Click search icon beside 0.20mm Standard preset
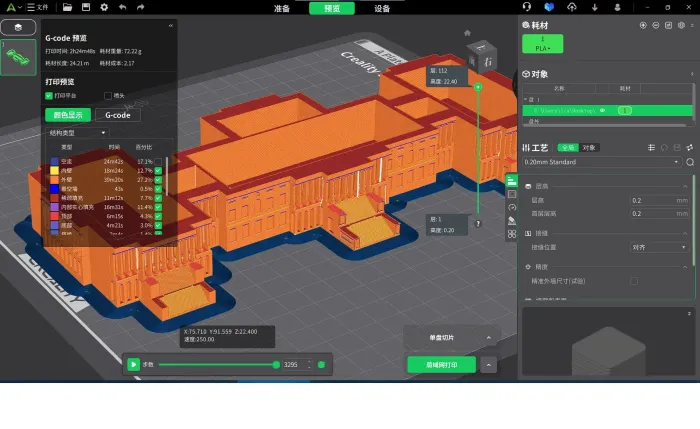Screen dimensions: 700x429 pos(690,161)
